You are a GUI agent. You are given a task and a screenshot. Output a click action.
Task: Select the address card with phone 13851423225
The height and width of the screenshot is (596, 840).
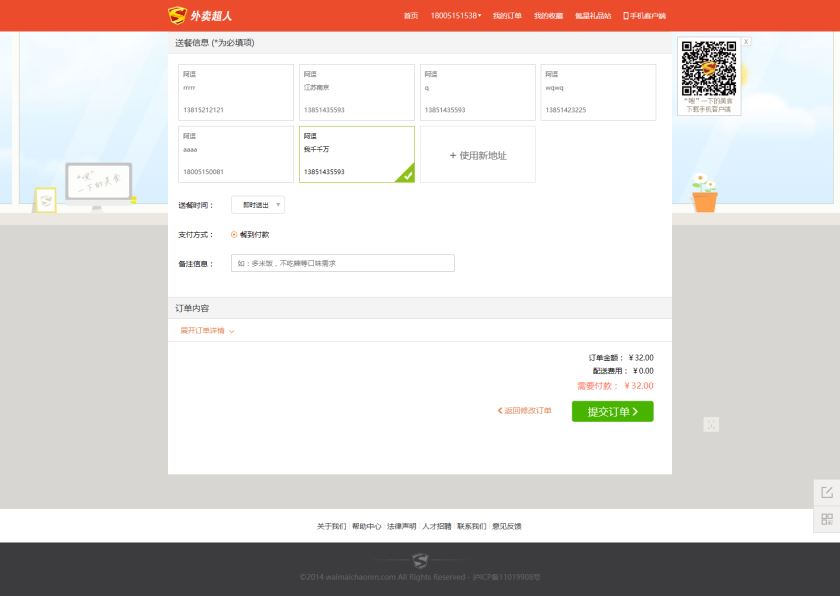[x=598, y=92]
